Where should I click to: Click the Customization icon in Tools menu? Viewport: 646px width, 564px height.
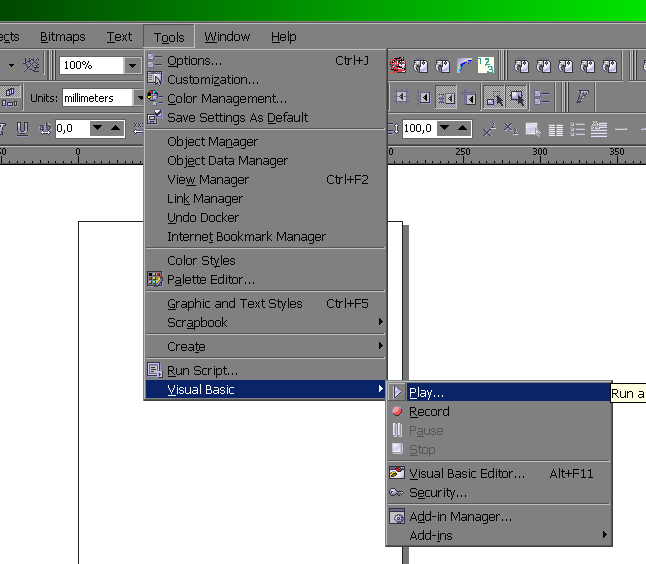point(155,79)
